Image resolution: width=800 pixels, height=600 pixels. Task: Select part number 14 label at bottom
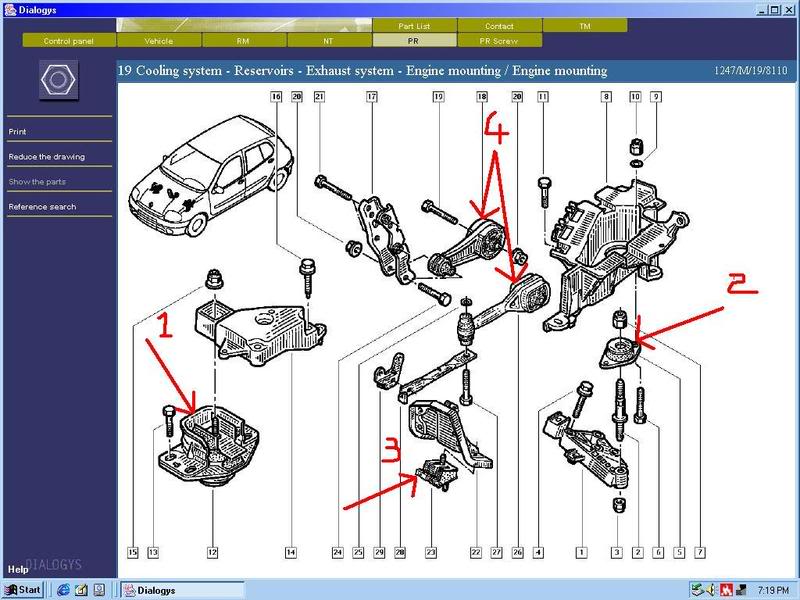(290, 552)
